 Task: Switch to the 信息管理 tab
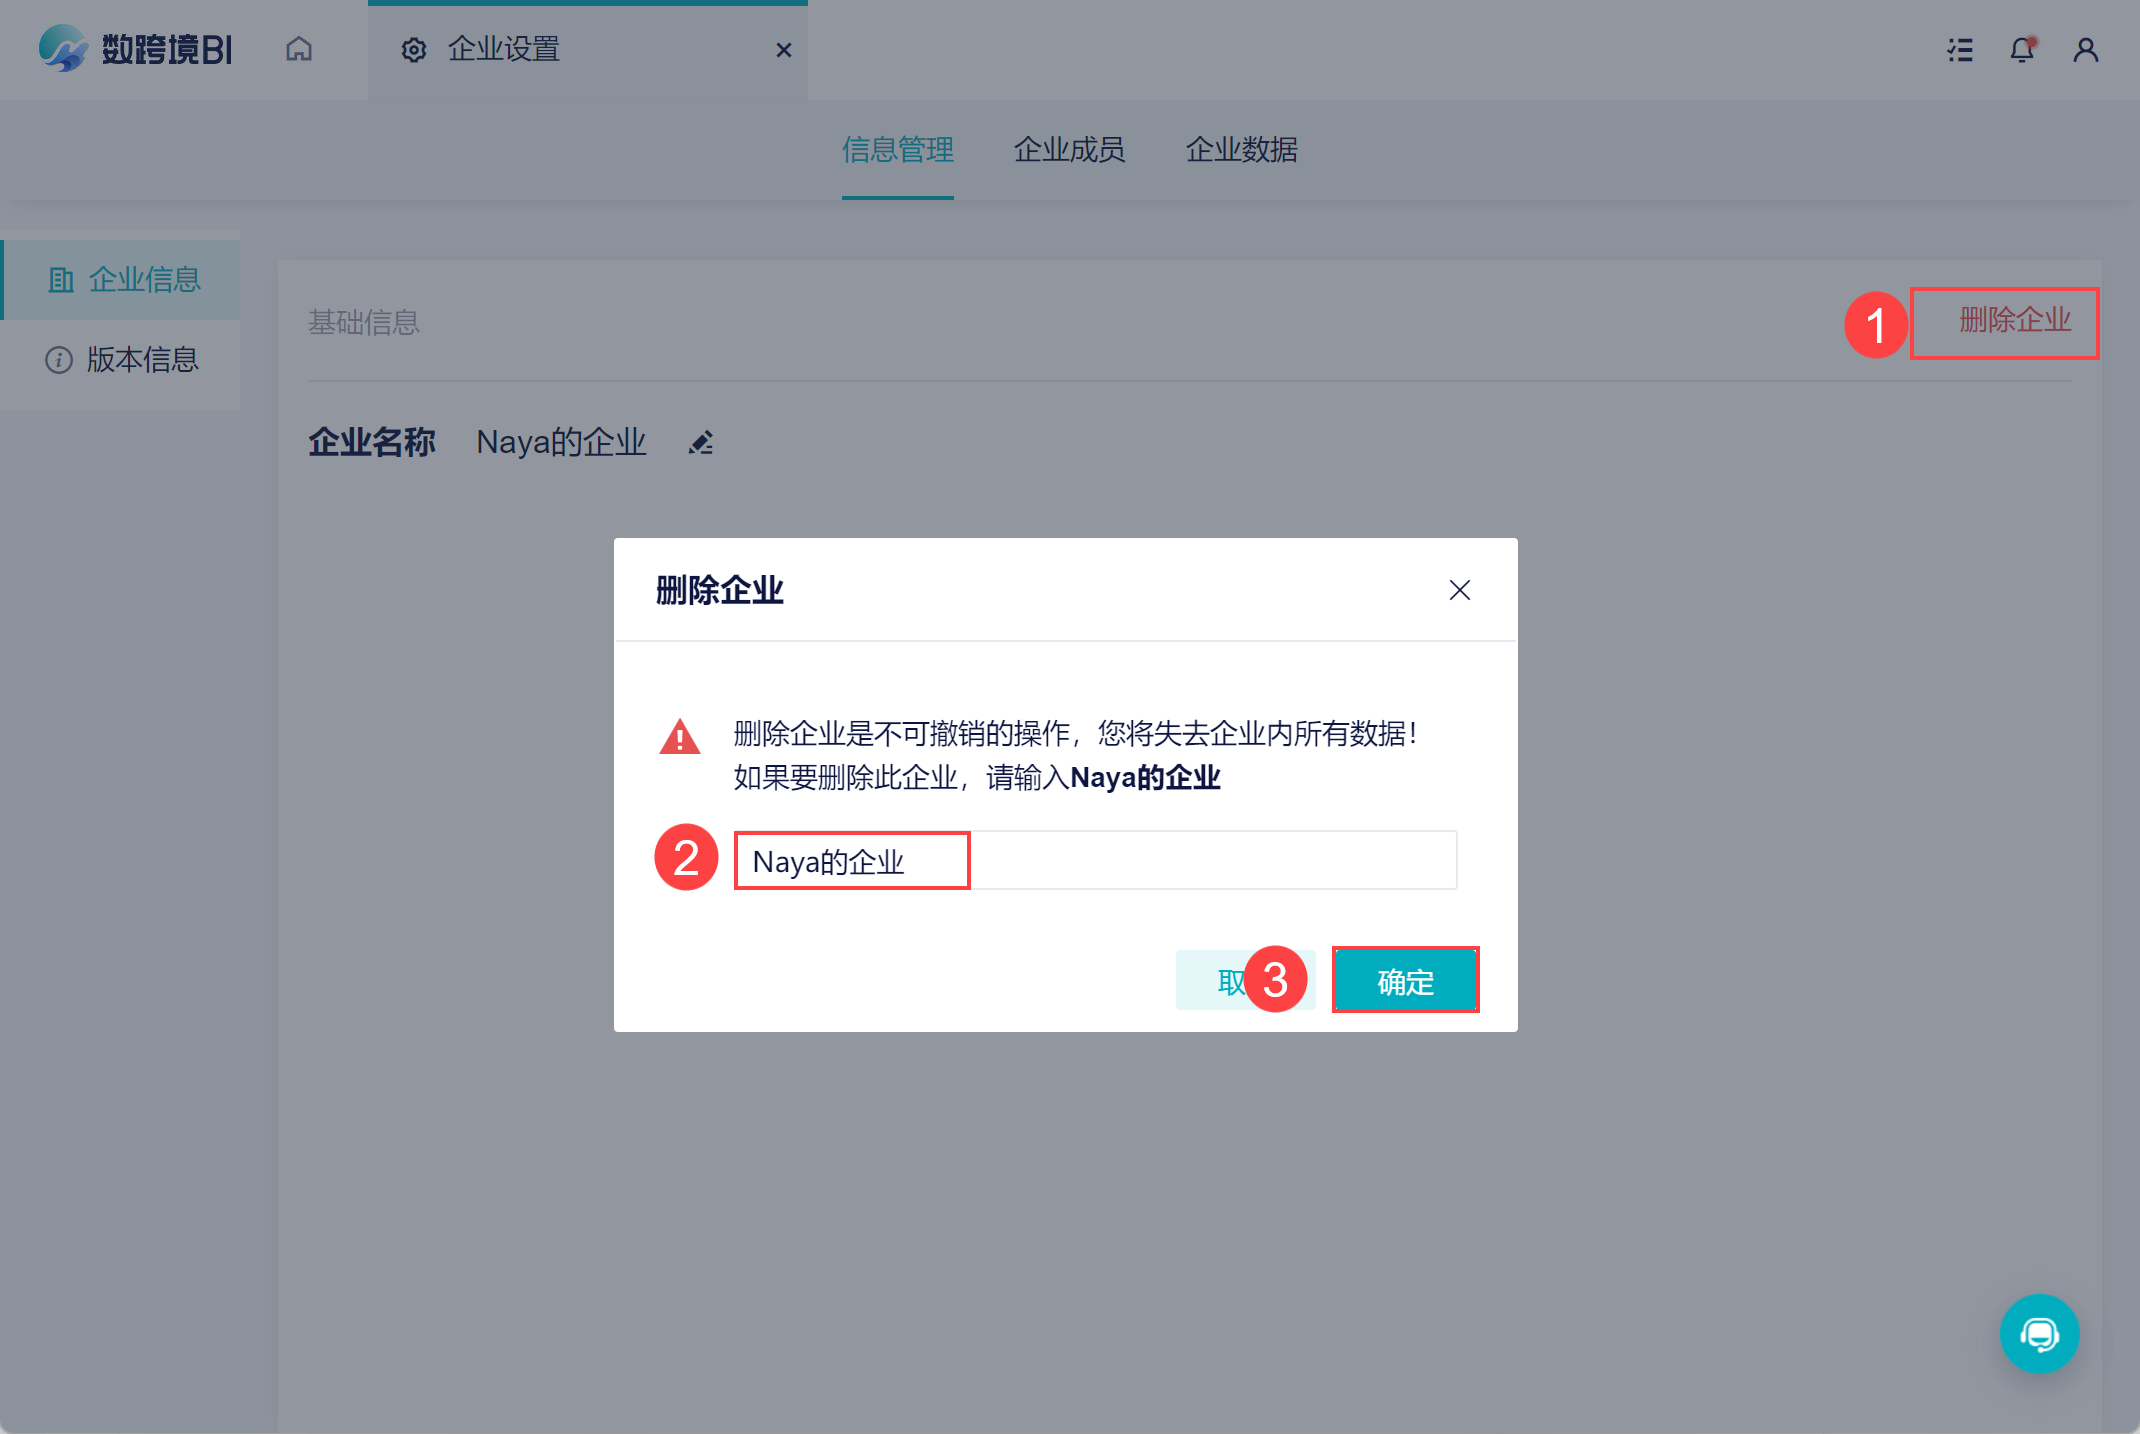click(897, 150)
